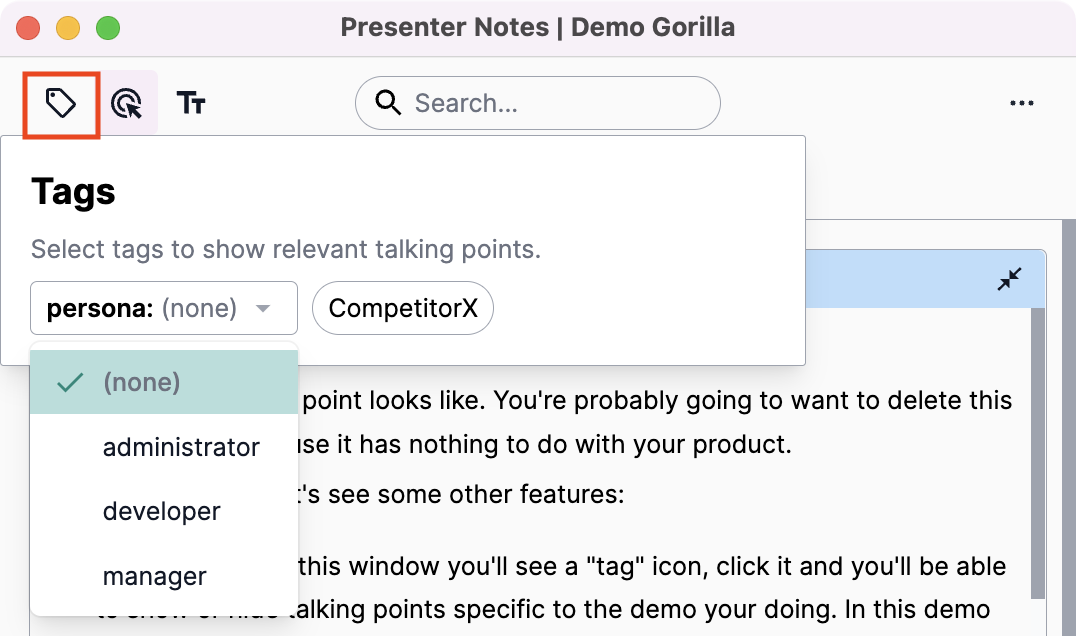Maximize the window with green button
The width and height of the screenshot is (1076, 636).
coord(108,28)
